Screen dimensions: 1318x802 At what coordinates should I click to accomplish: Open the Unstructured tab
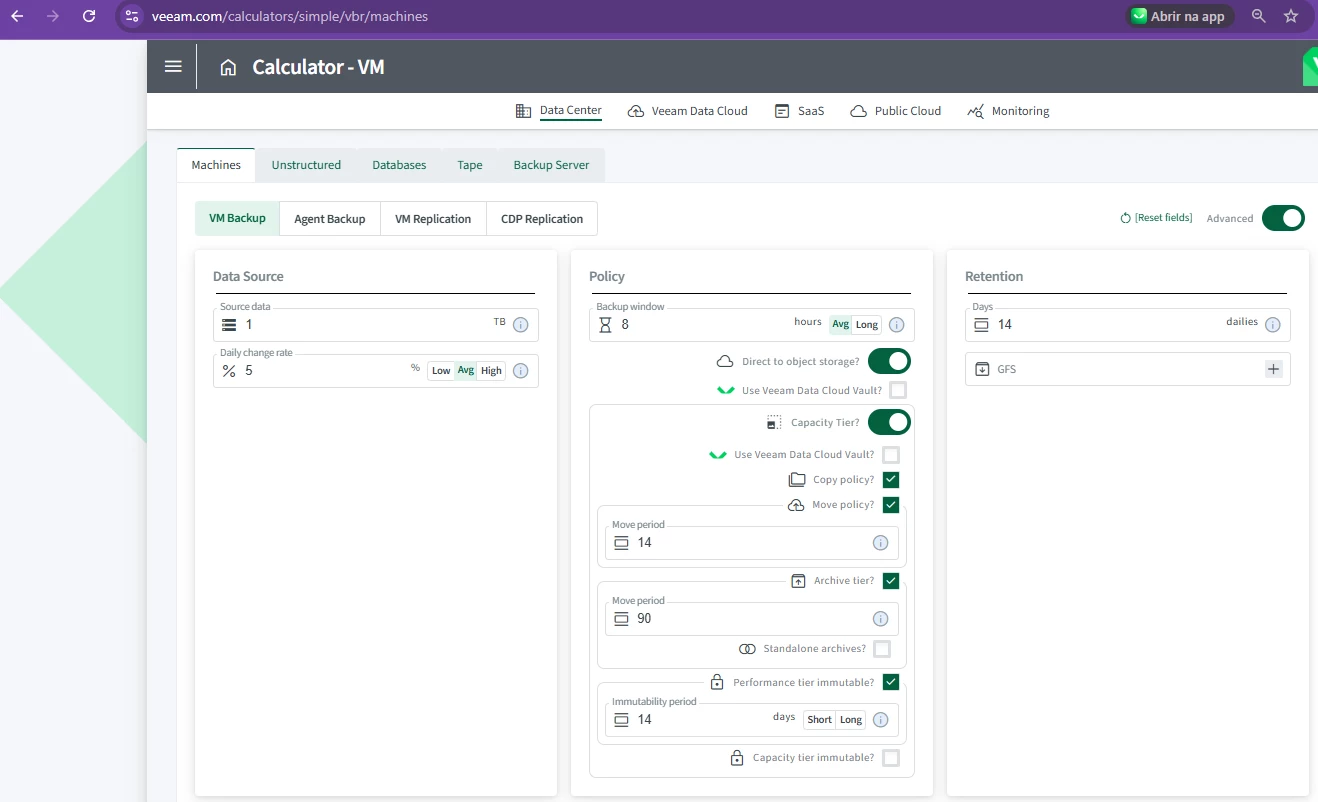[x=306, y=165]
